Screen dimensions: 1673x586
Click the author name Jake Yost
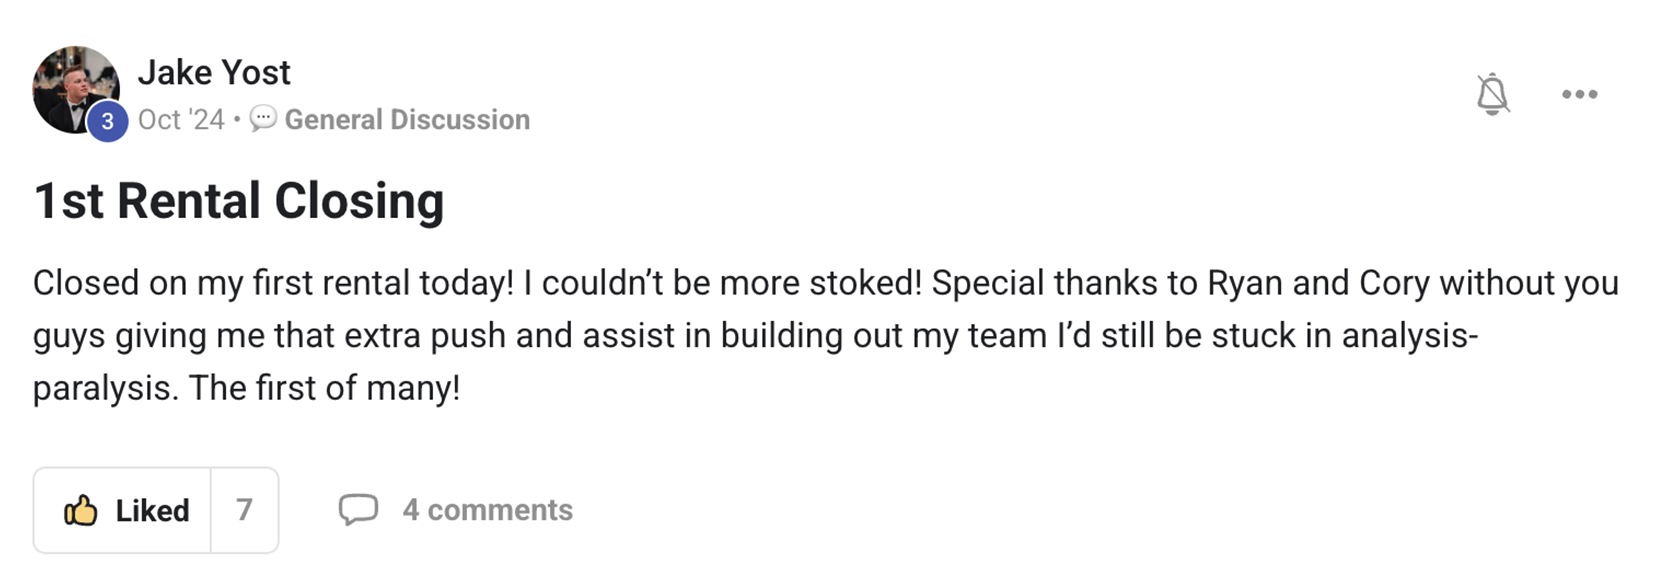214,72
